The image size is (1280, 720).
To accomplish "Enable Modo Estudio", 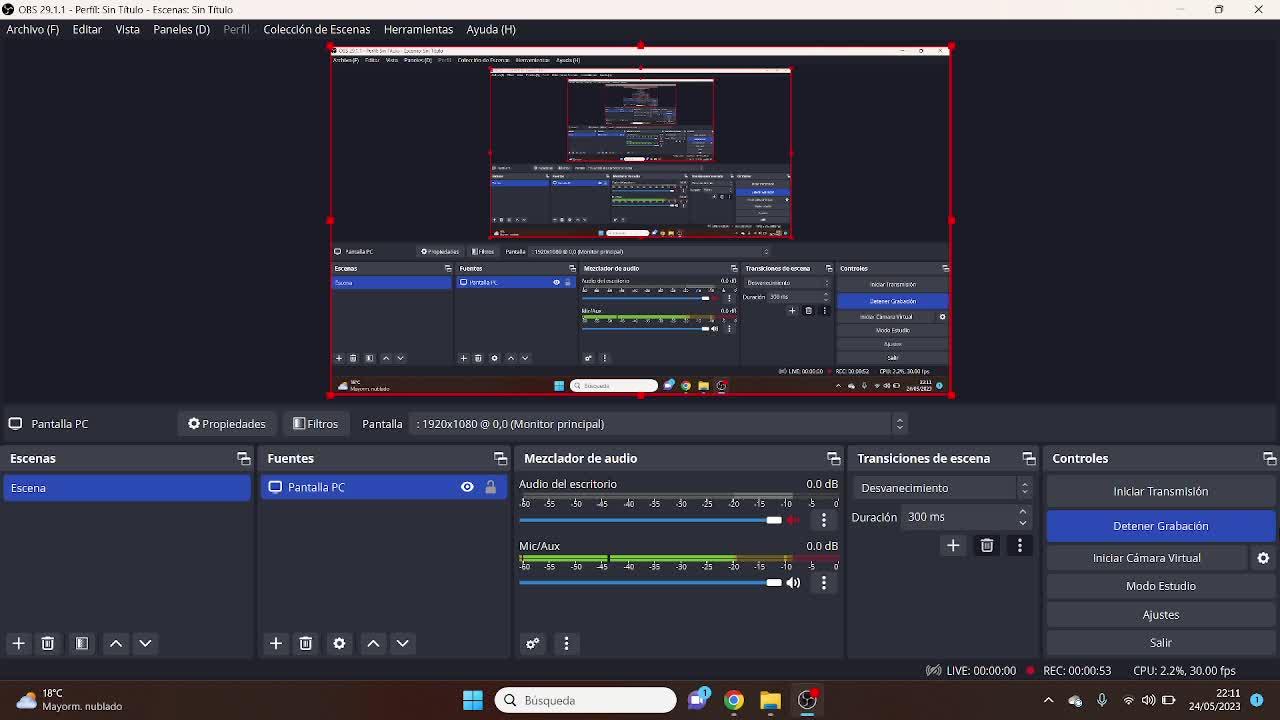I will coord(1161,586).
